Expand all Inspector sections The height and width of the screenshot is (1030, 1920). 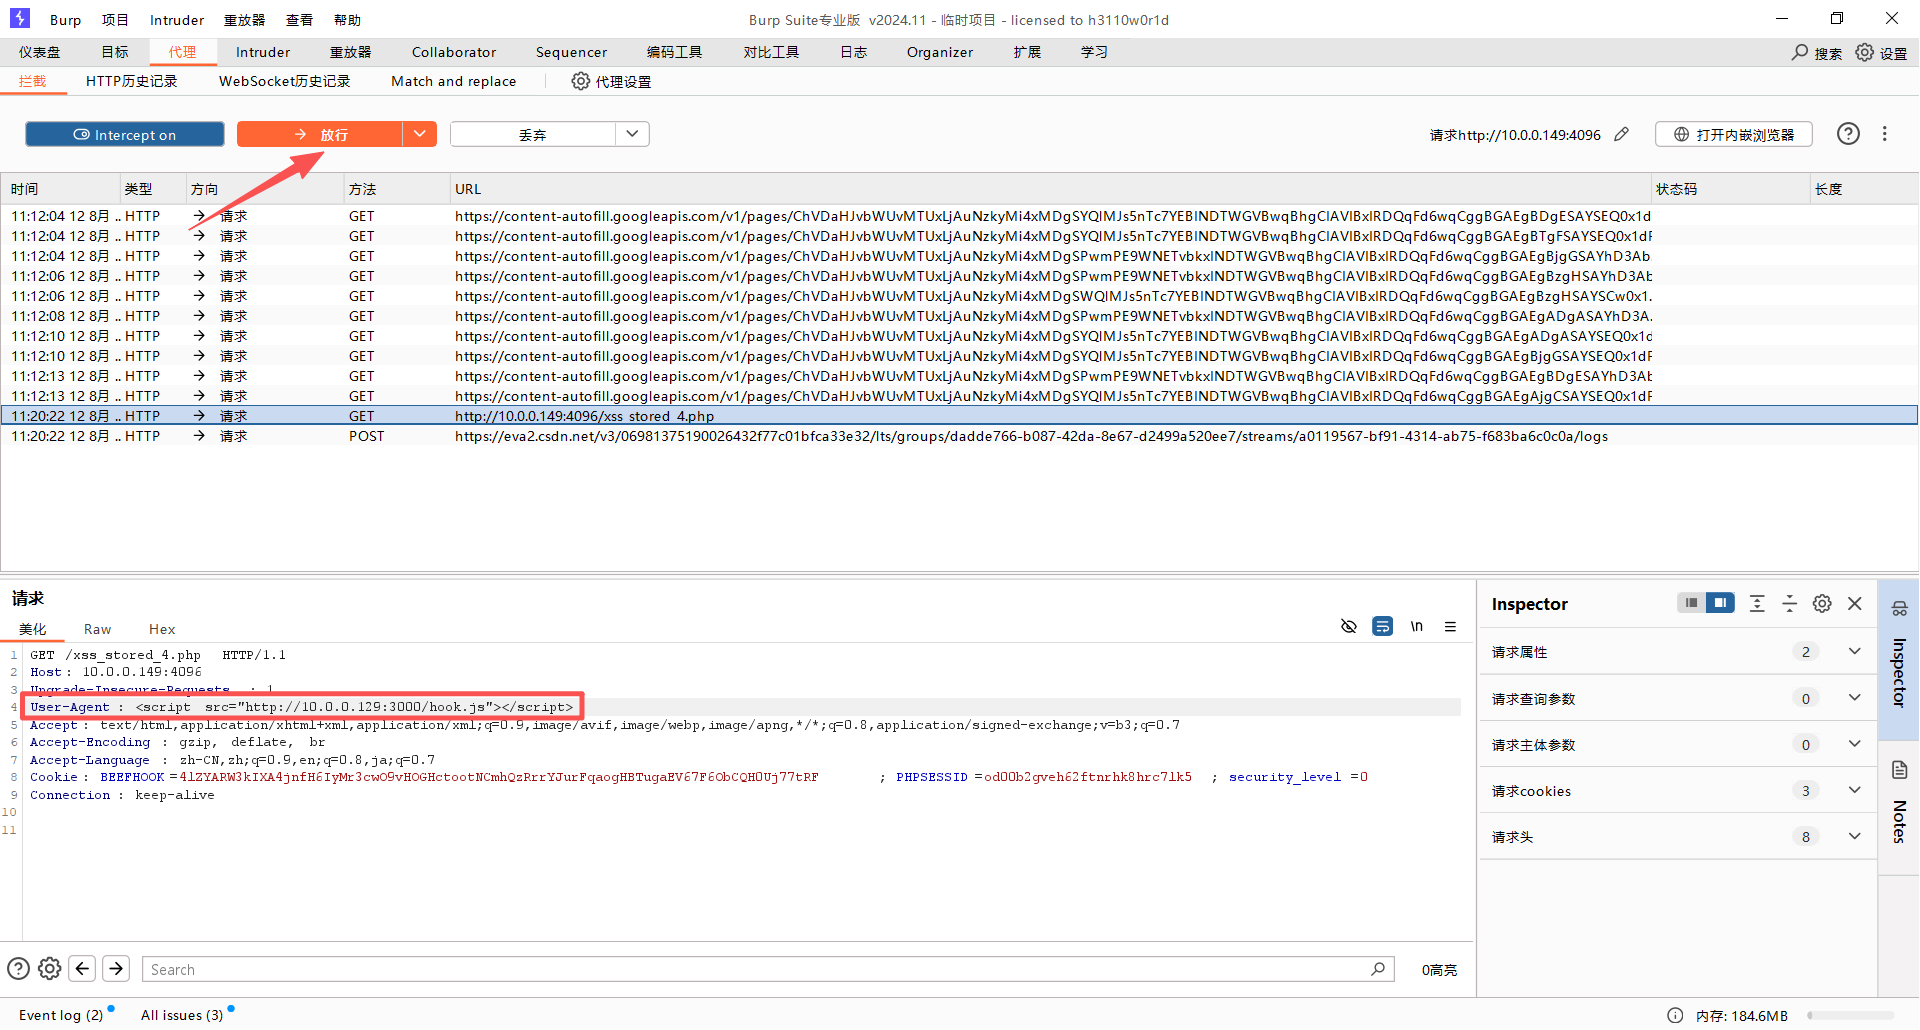(x=1757, y=603)
